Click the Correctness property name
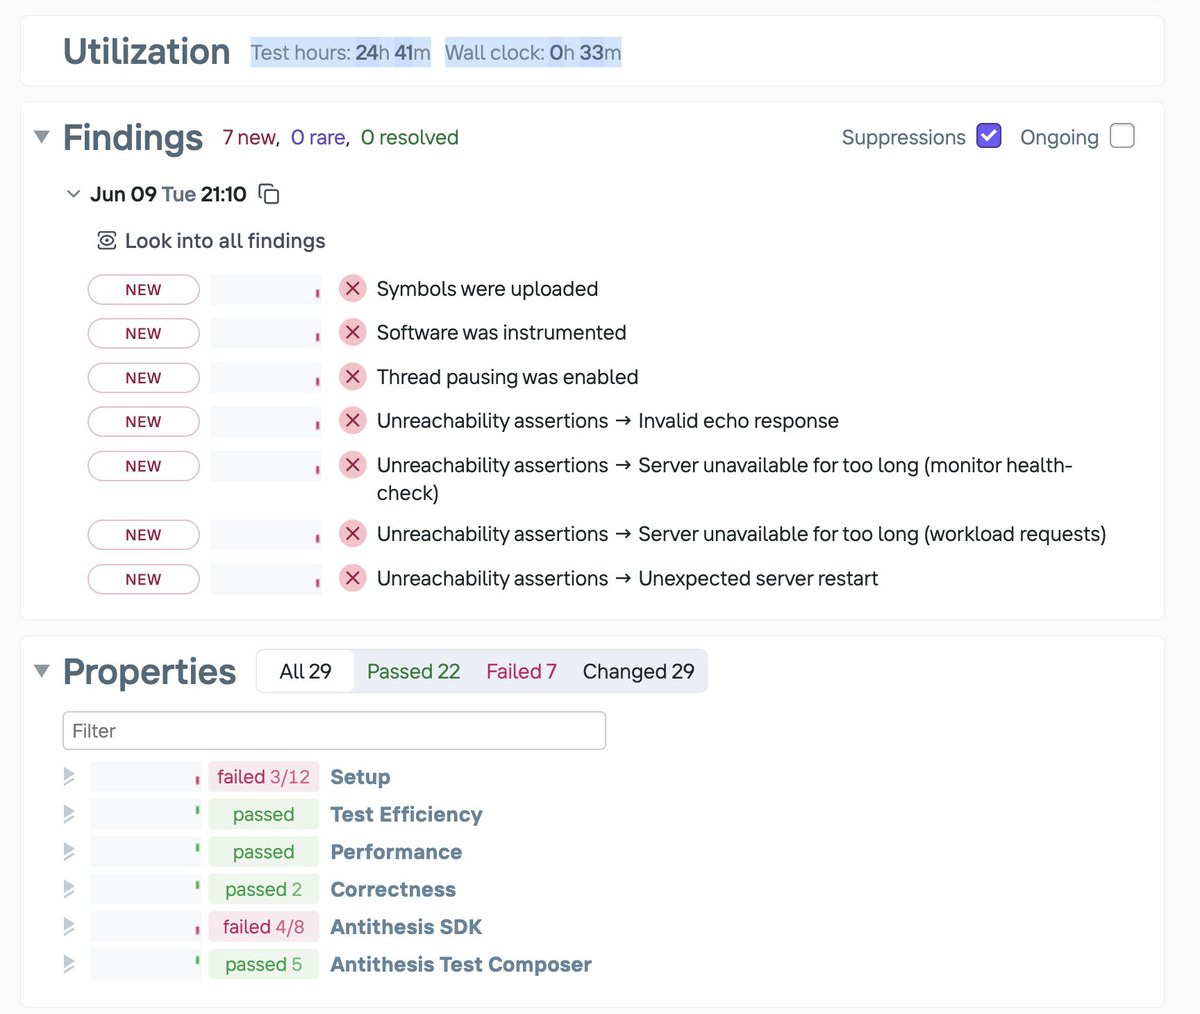Screen dimensions: 1200x1014 tap(393, 889)
